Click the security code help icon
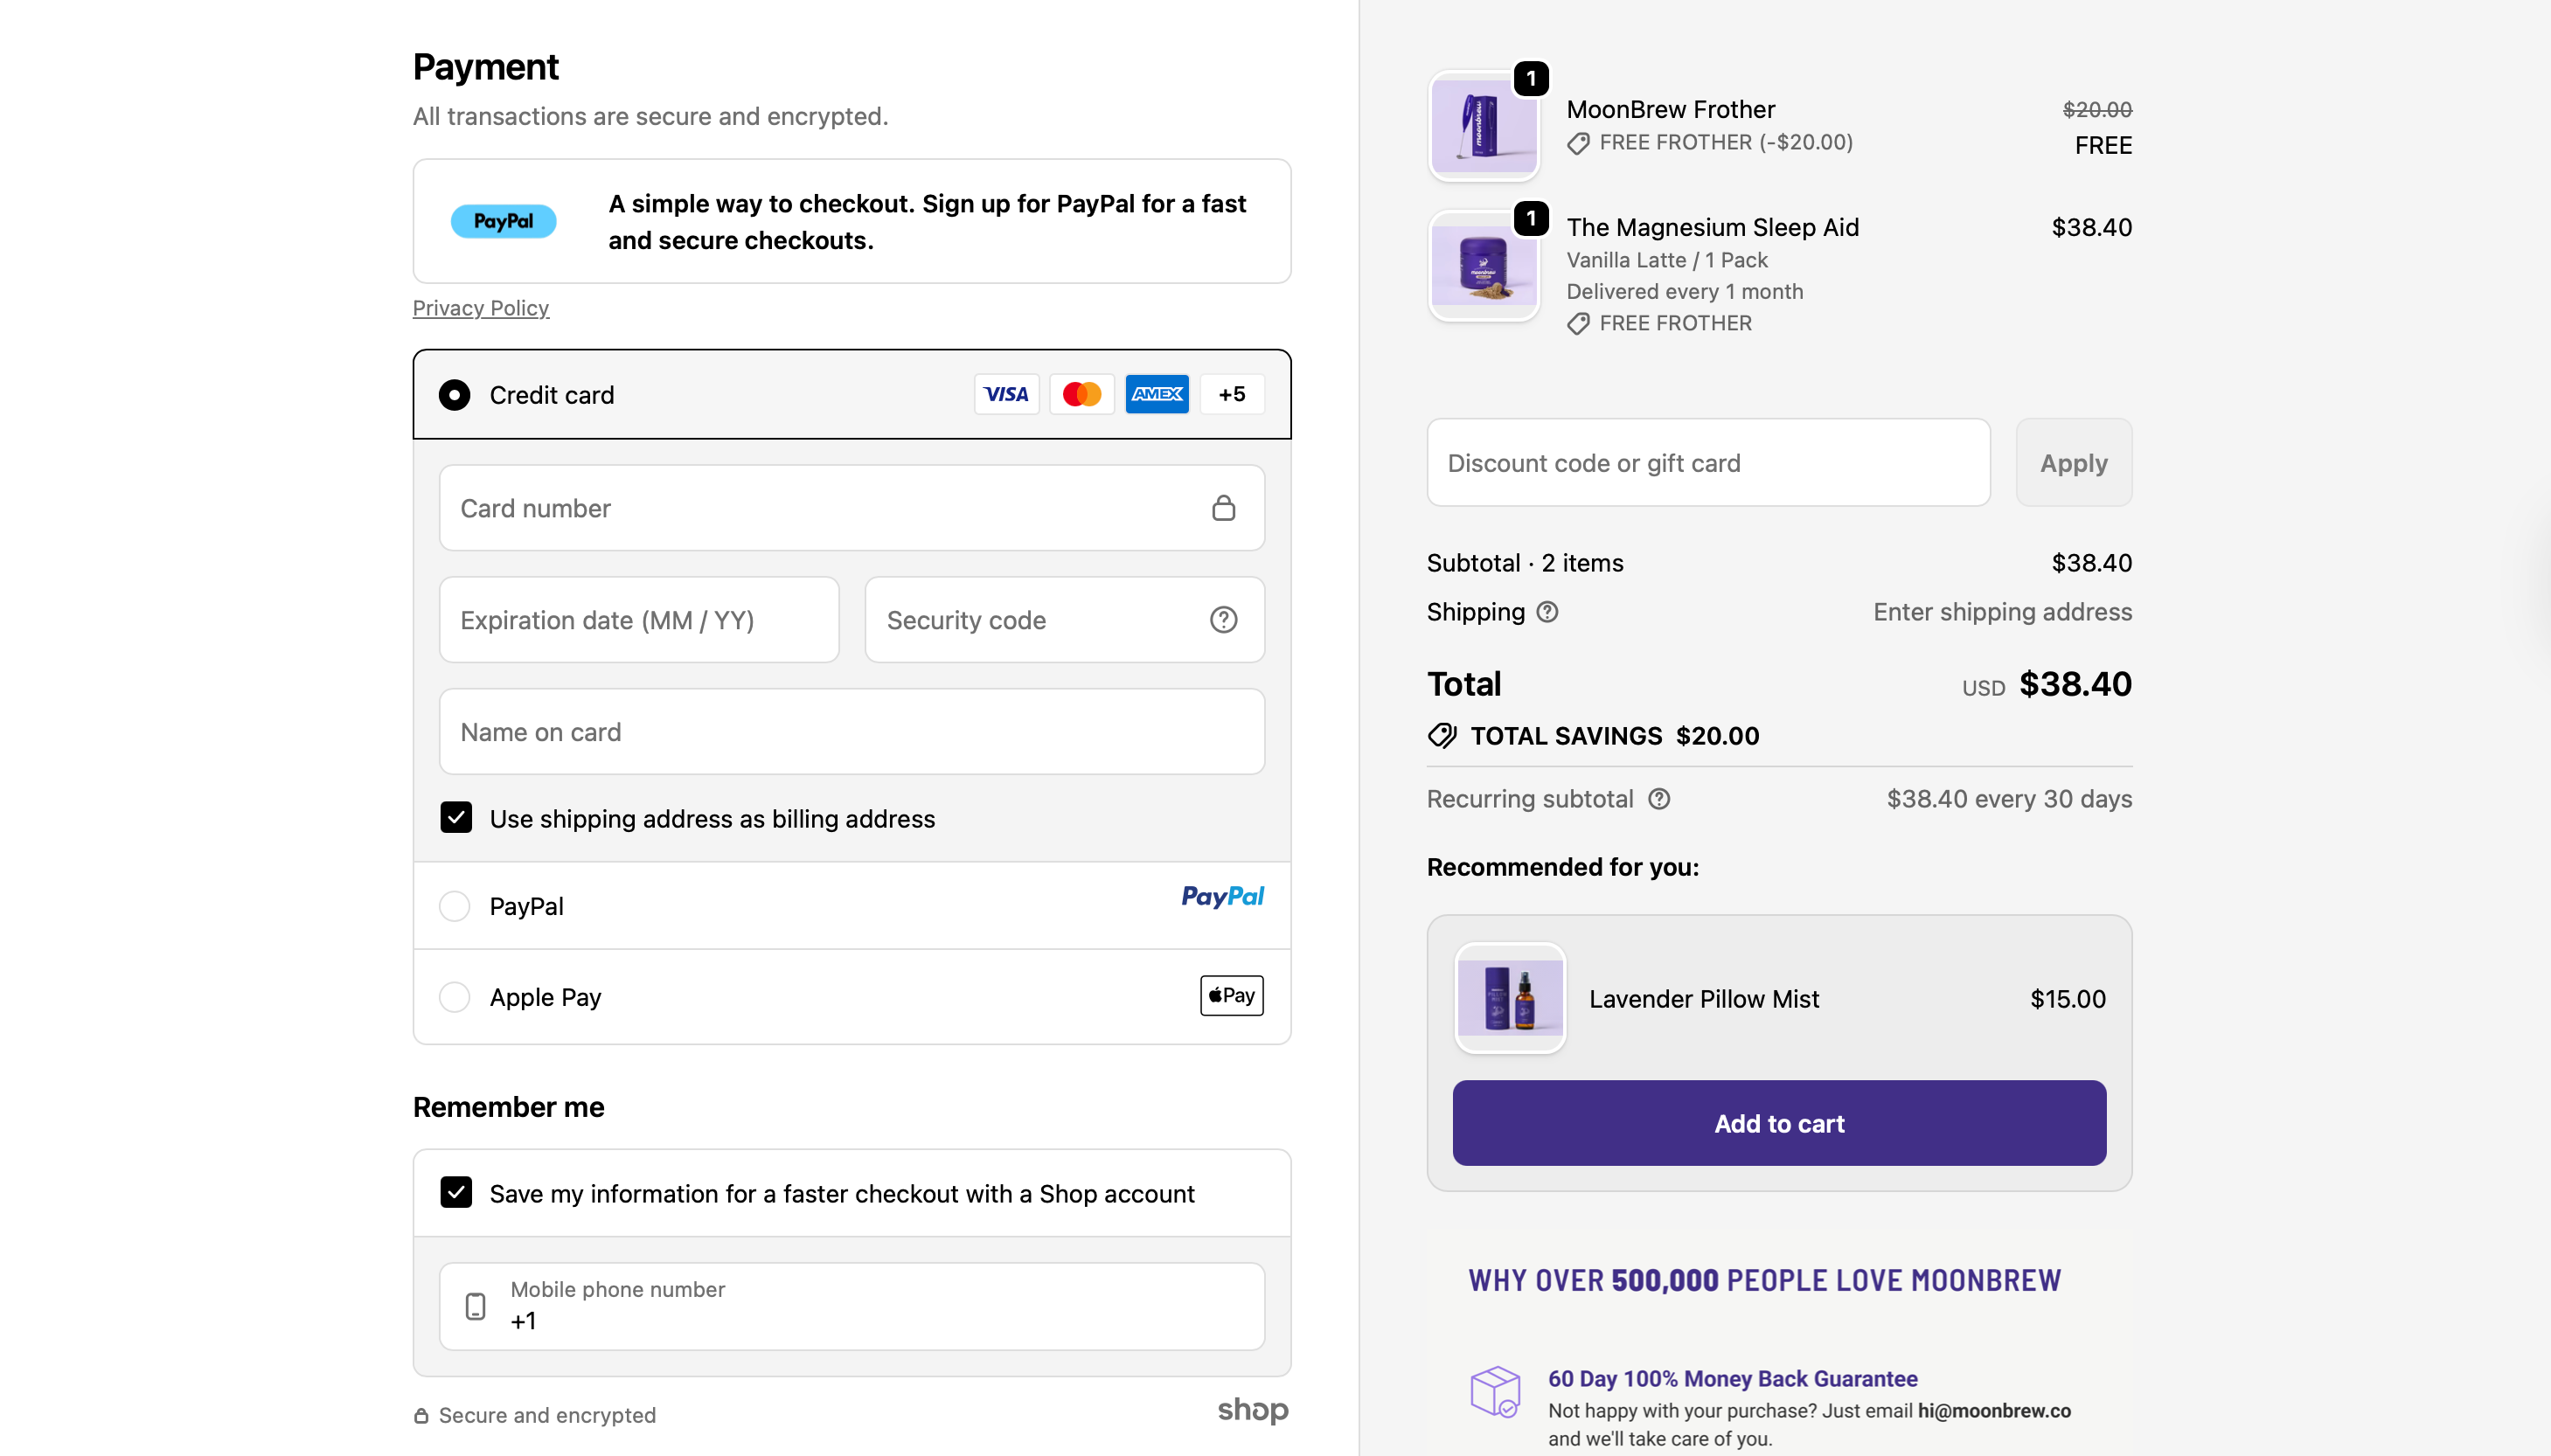This screenshot has height=1456, width=2551. coord(1223,620)
